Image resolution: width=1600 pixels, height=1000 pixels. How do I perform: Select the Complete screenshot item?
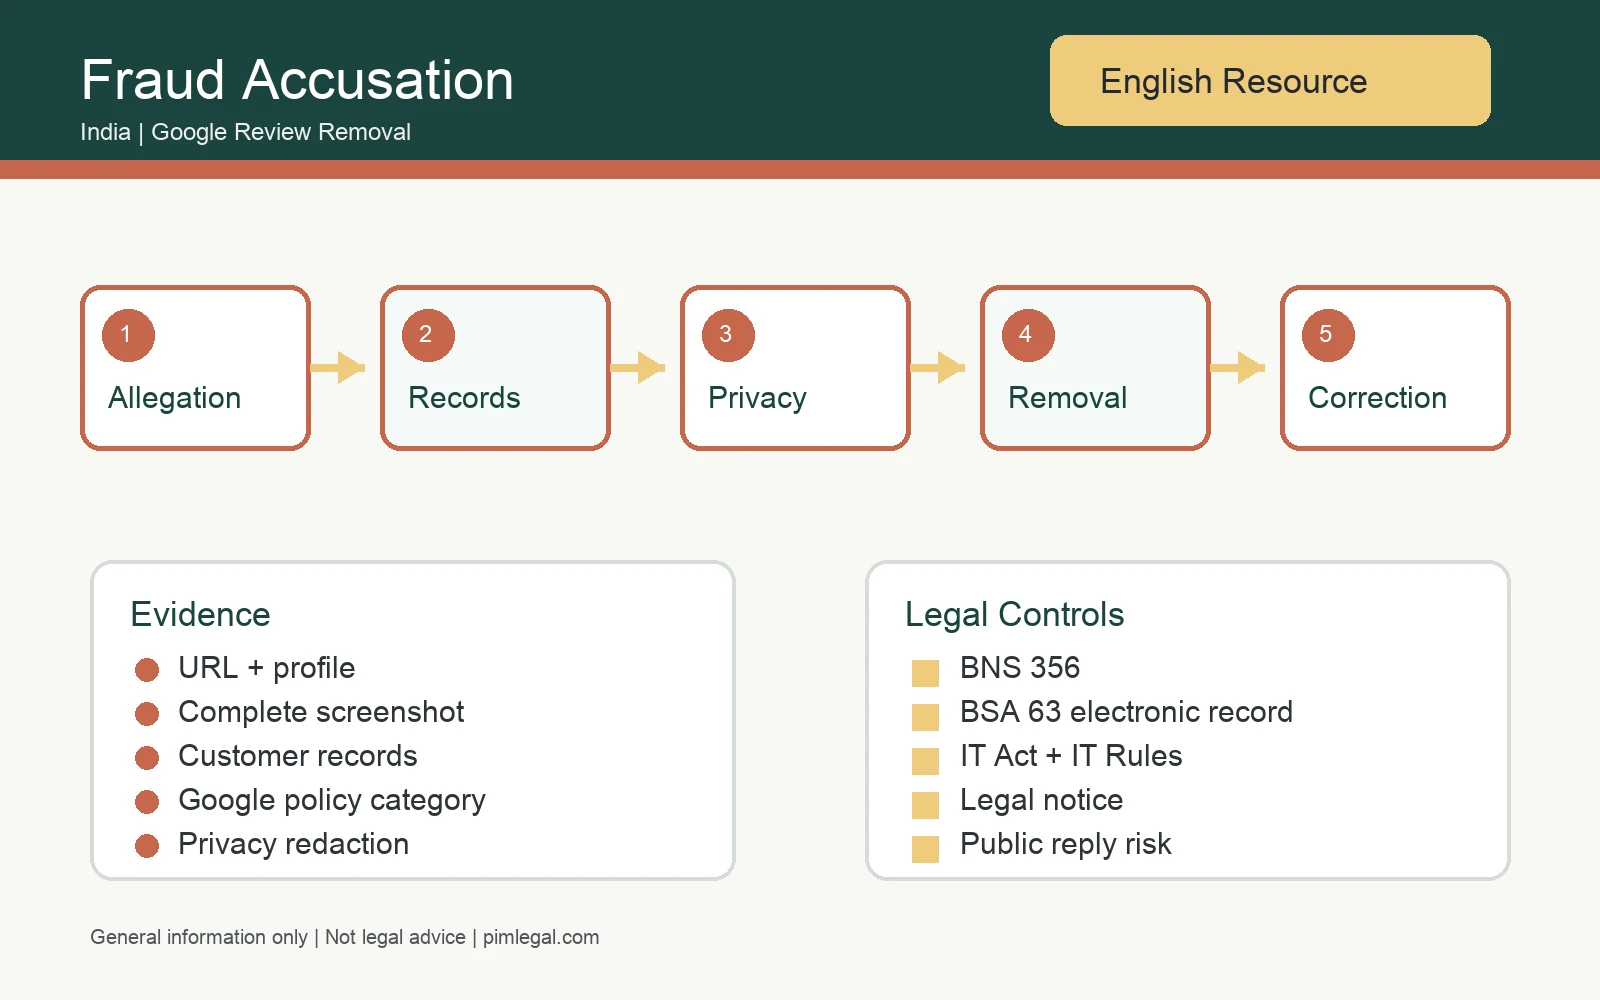point(321,712)
